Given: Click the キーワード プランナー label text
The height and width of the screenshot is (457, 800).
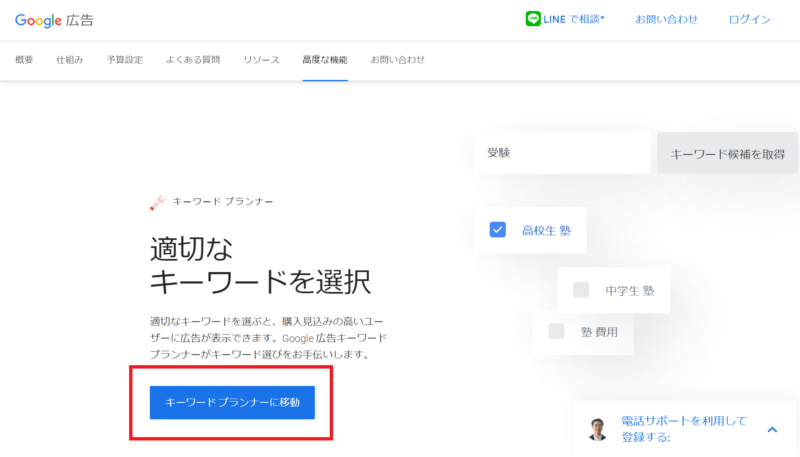Looking at the screenshot, I should pyautogui.click(x=222, y=201).
